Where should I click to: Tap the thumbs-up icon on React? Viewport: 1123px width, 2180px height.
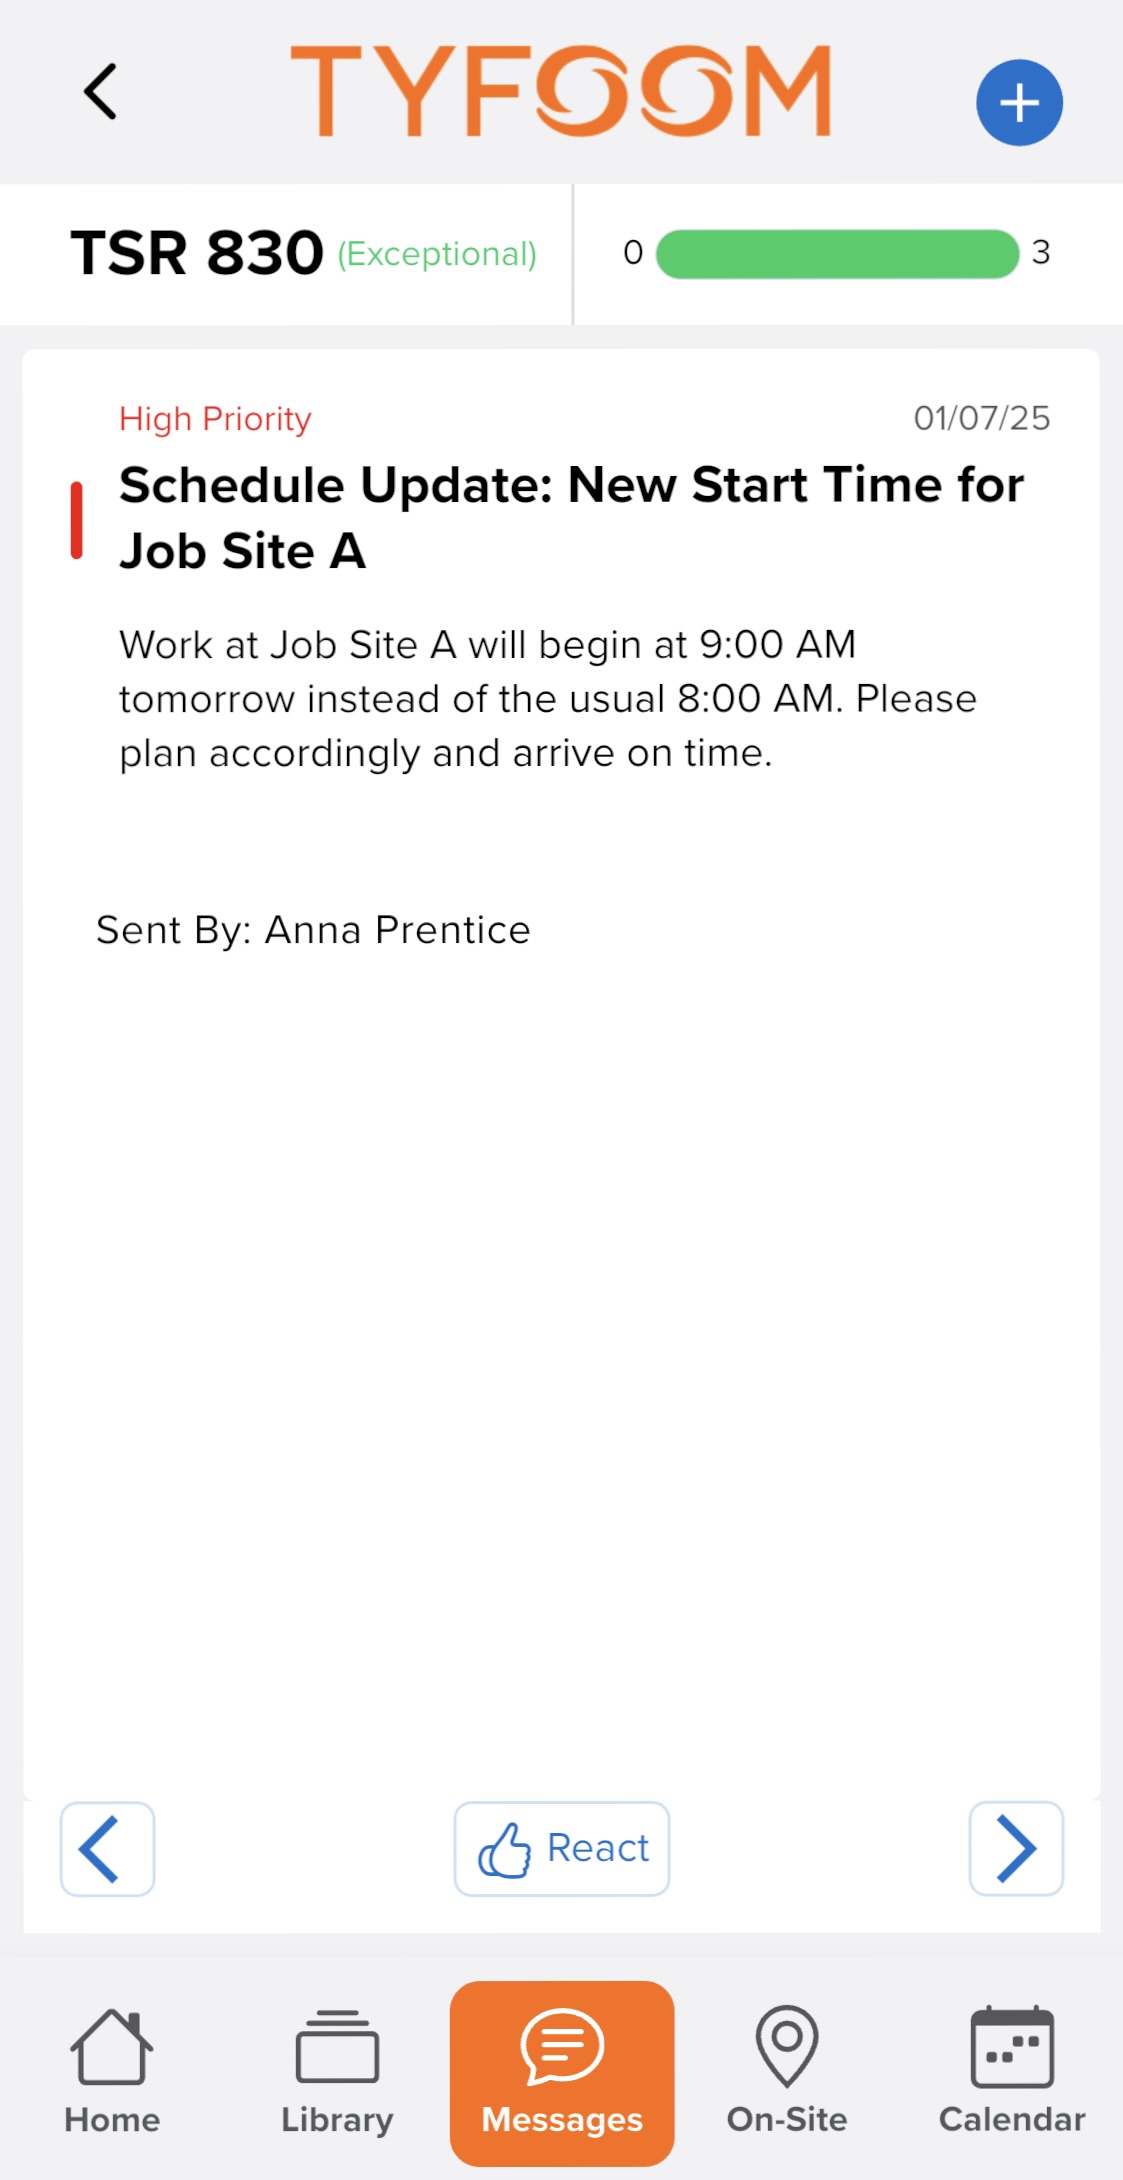(x=505, y=1850)
